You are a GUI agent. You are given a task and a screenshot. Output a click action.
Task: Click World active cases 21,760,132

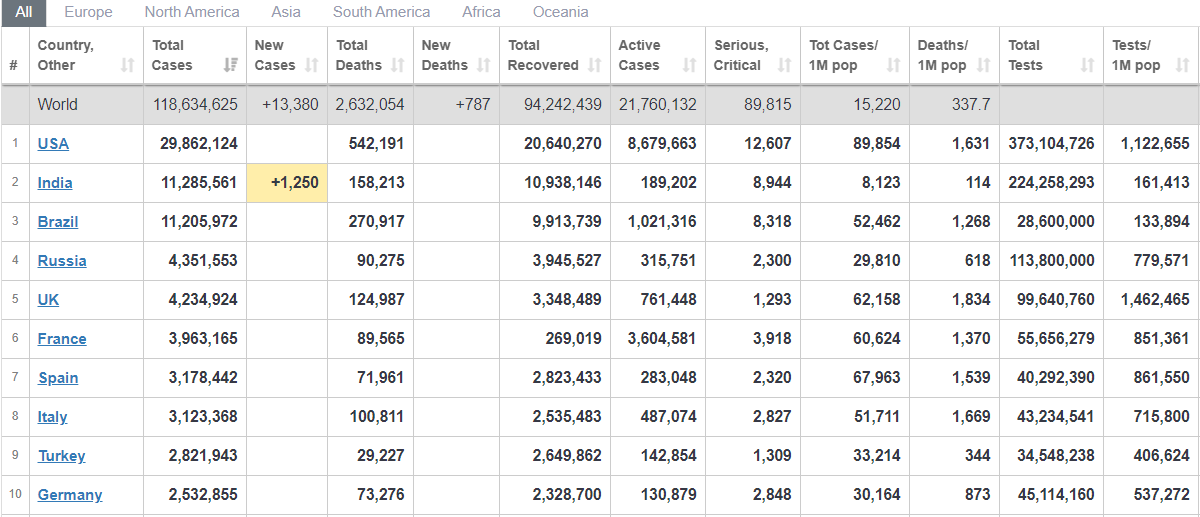pyautogui.click(x=658, y=104)
